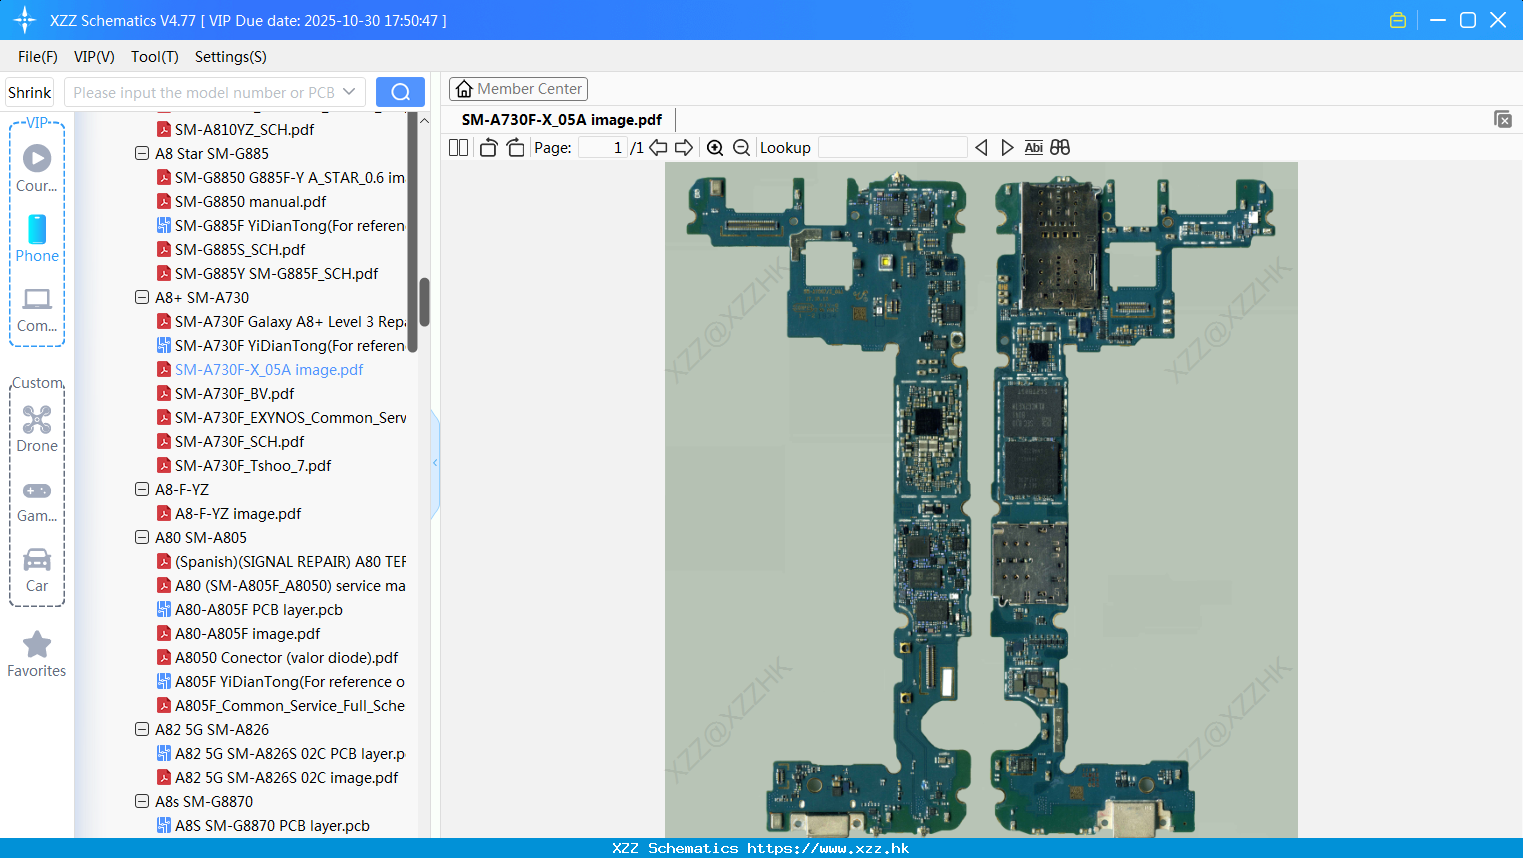The image size is (1523, 858).
Task: Open A8S SM-G8870 PCB layer.pcb
Action: [x=272, y=826]
